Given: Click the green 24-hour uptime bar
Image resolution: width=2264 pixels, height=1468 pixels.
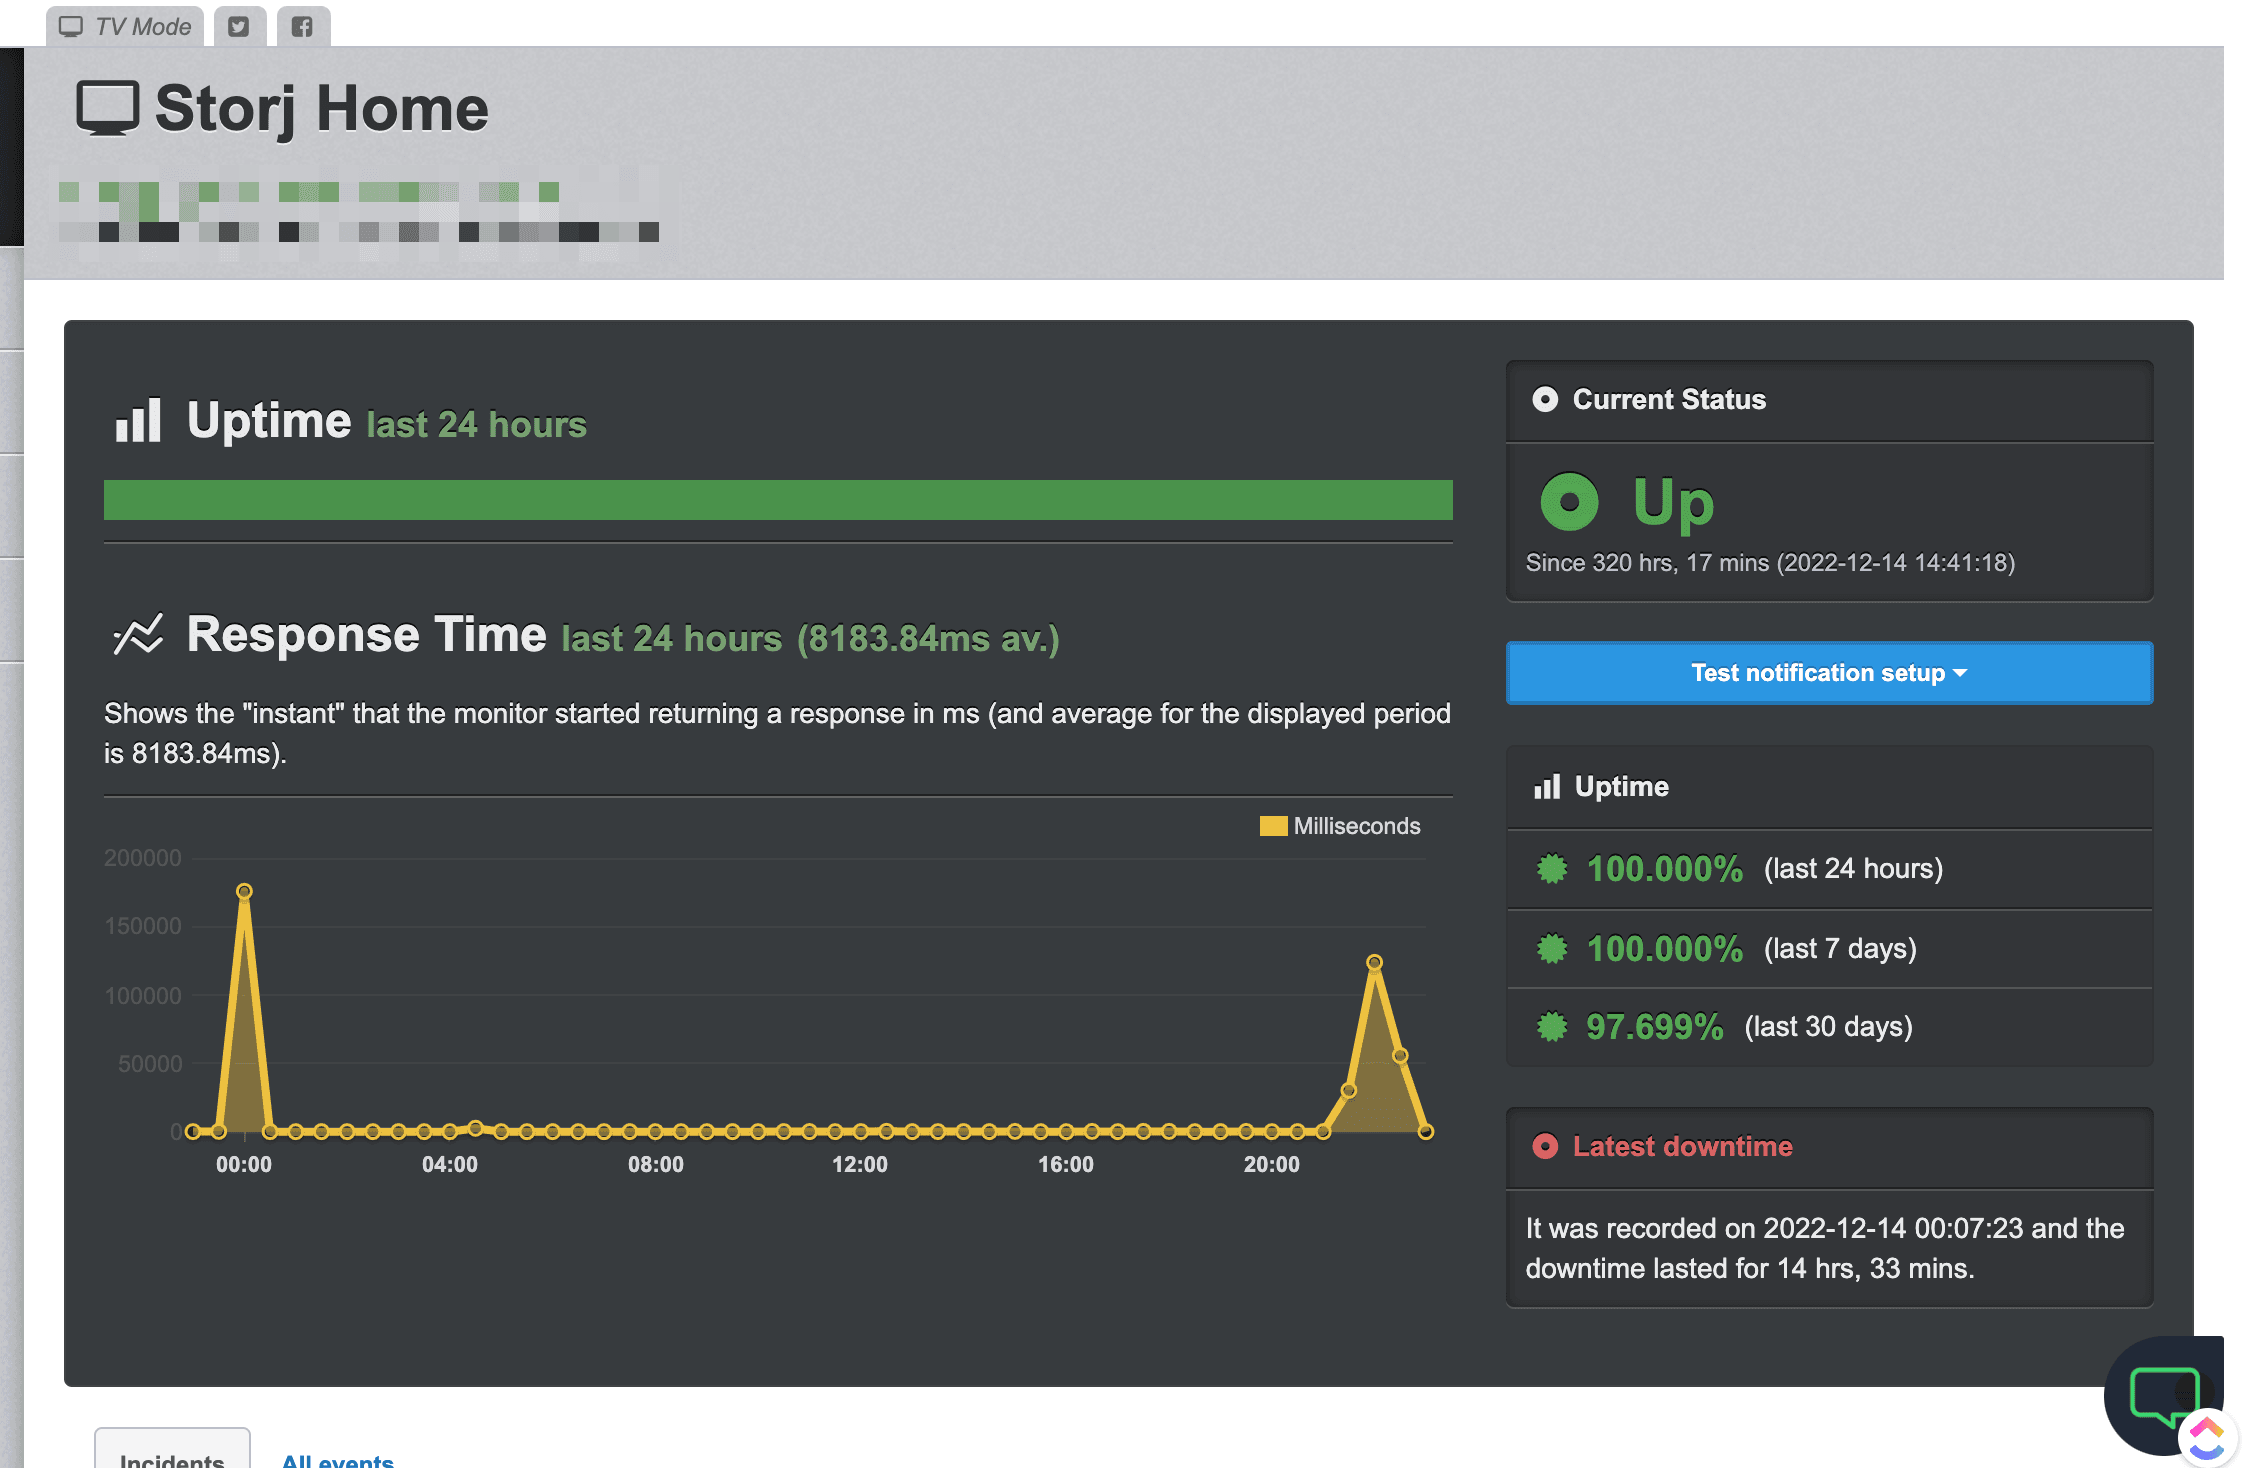Looking at the screenshot, I should point(778,500).
